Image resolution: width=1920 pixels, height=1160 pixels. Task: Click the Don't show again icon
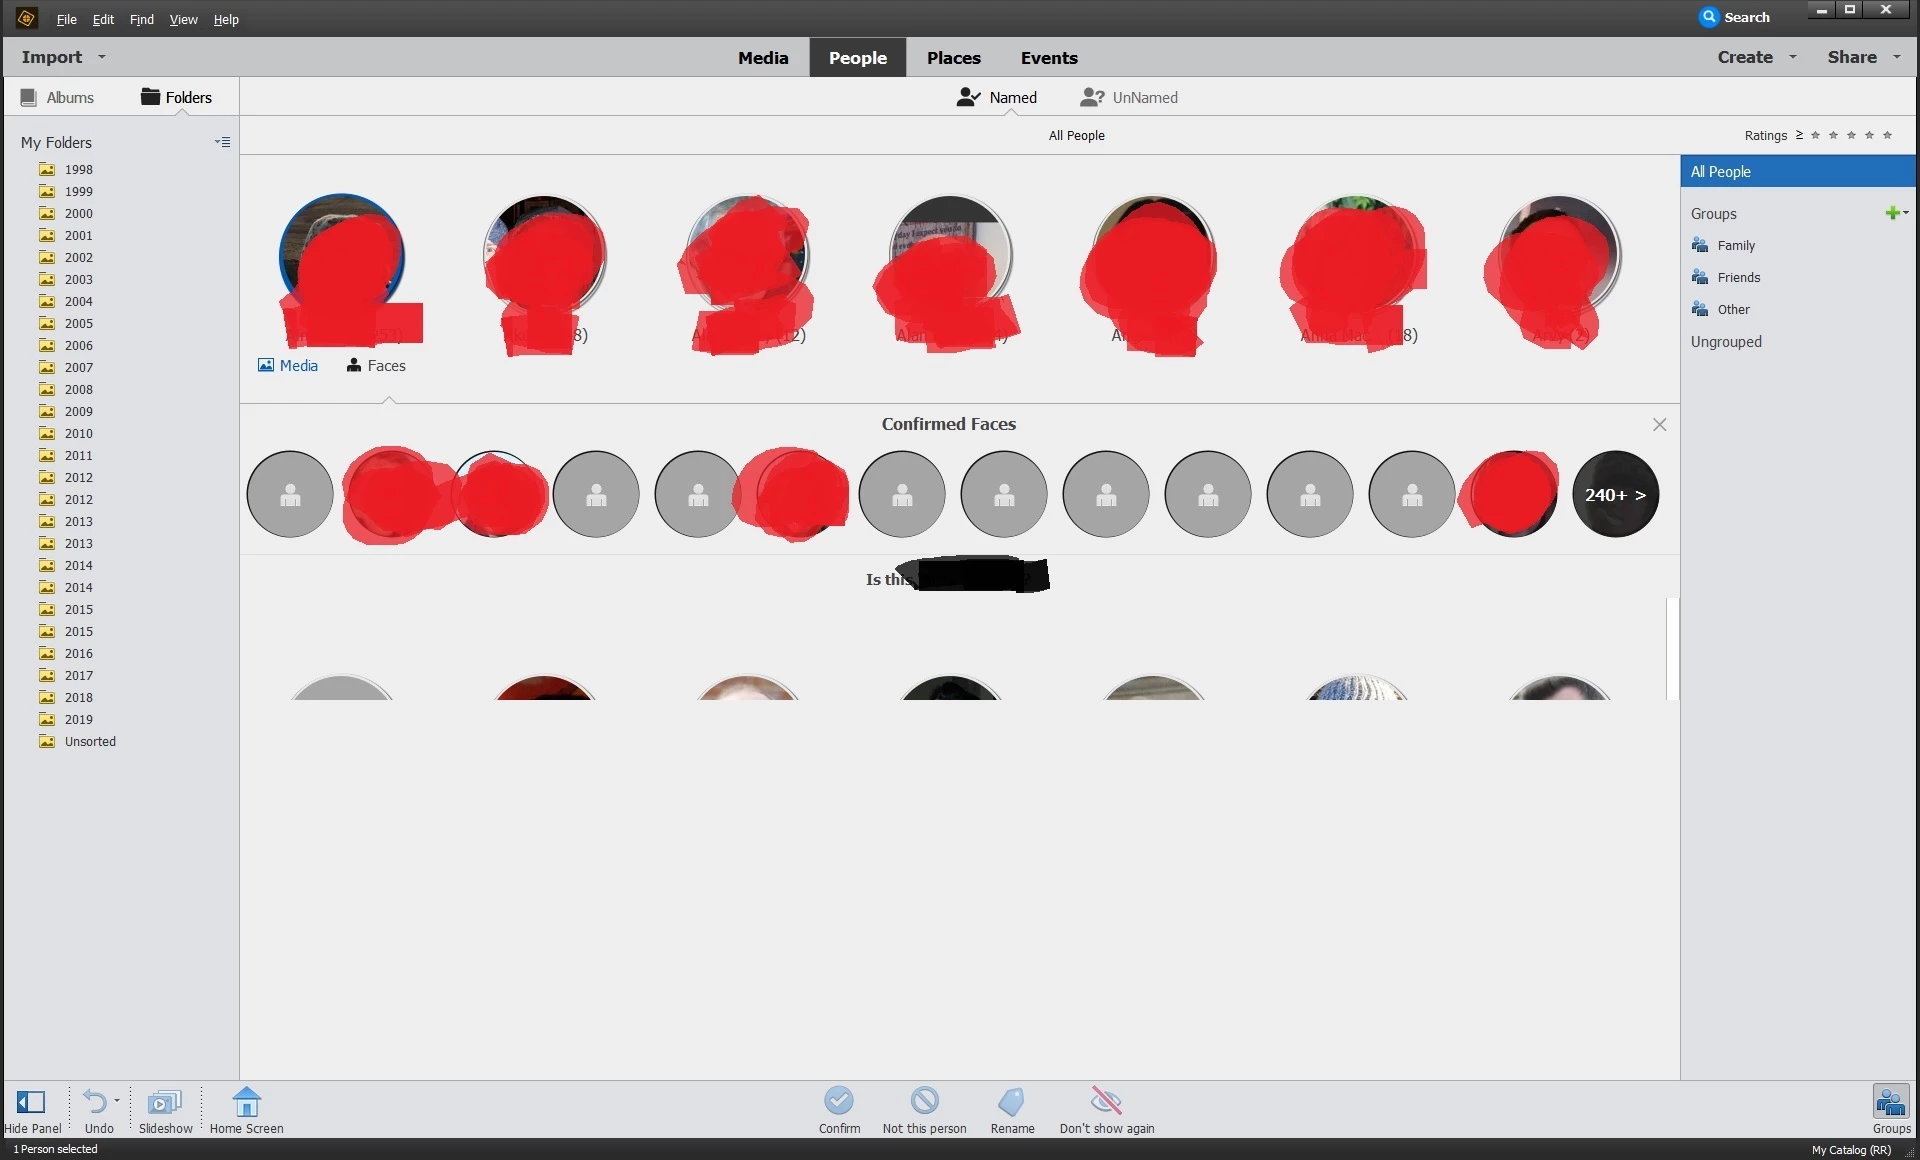(x=1106, y=1101)
